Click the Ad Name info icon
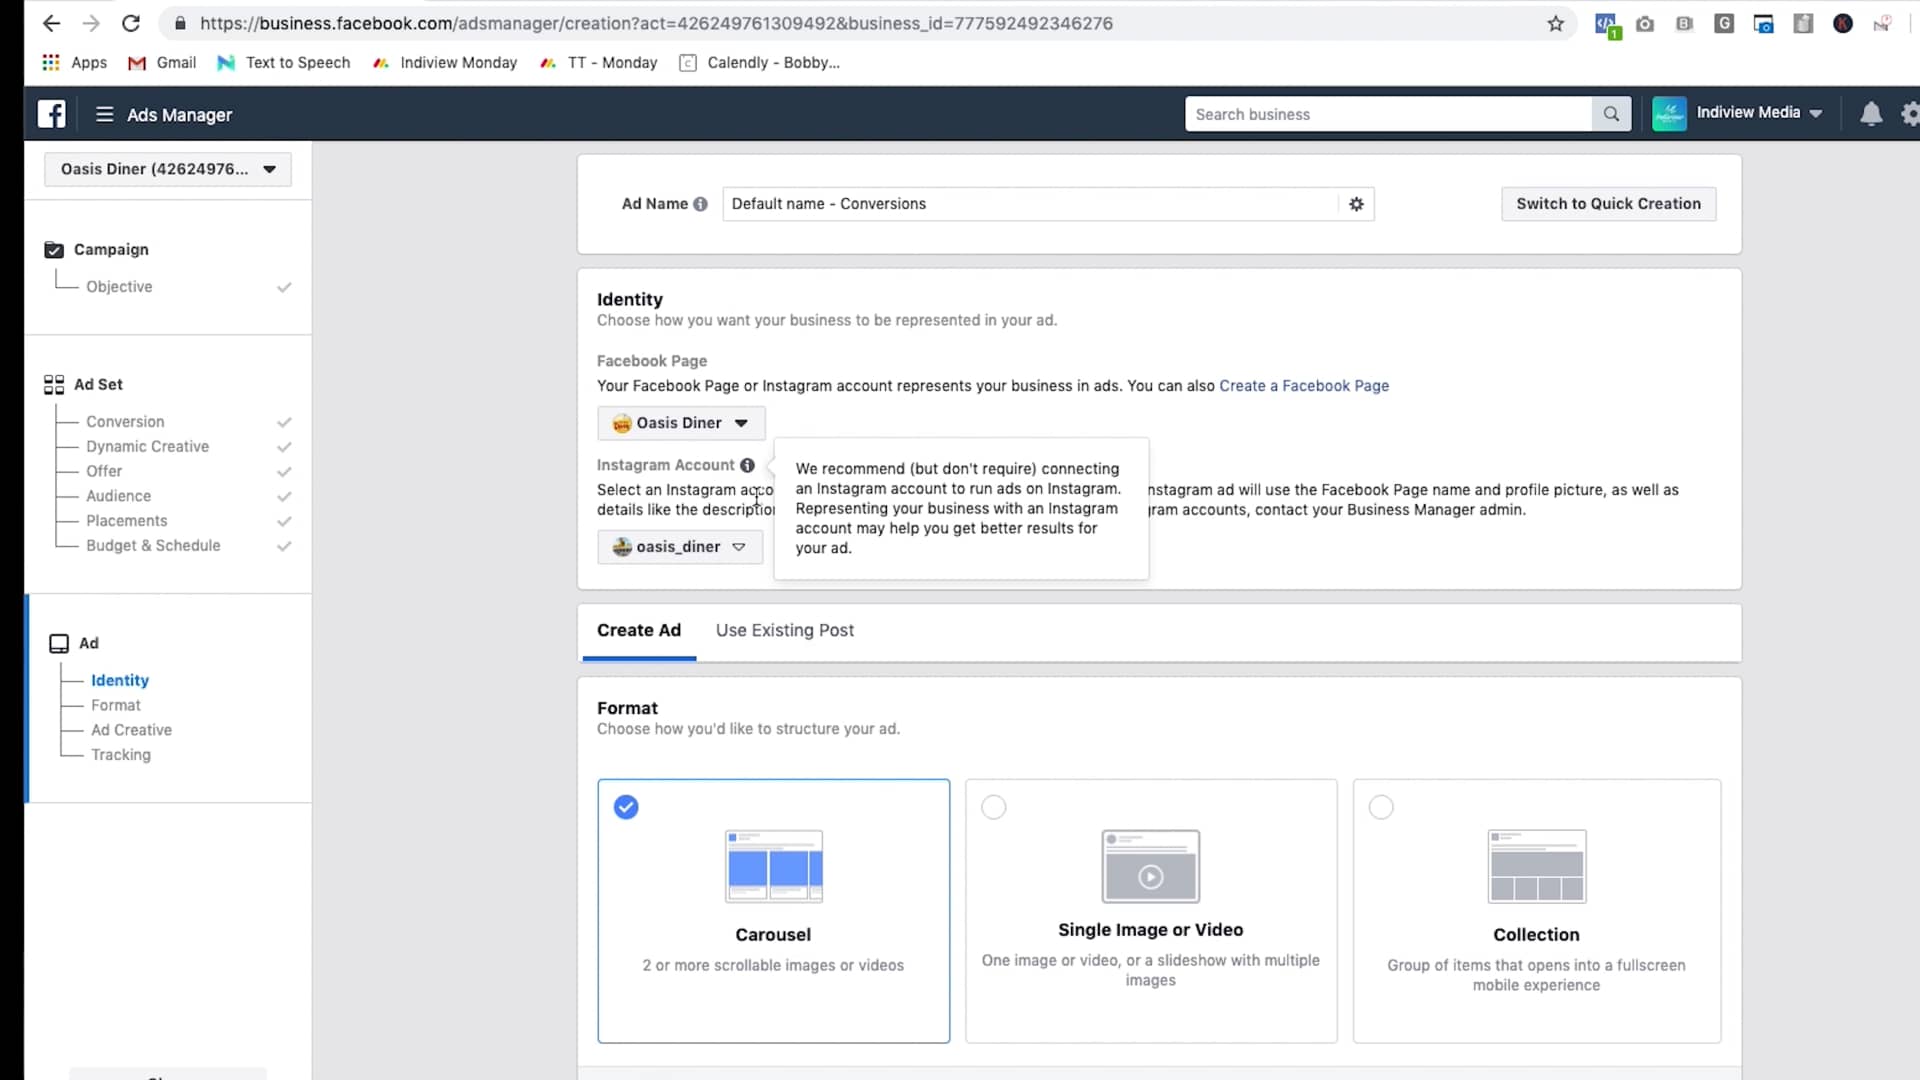Image resolution: width=1920 pixels, height=1080 pixels. (x=701, y=204)
